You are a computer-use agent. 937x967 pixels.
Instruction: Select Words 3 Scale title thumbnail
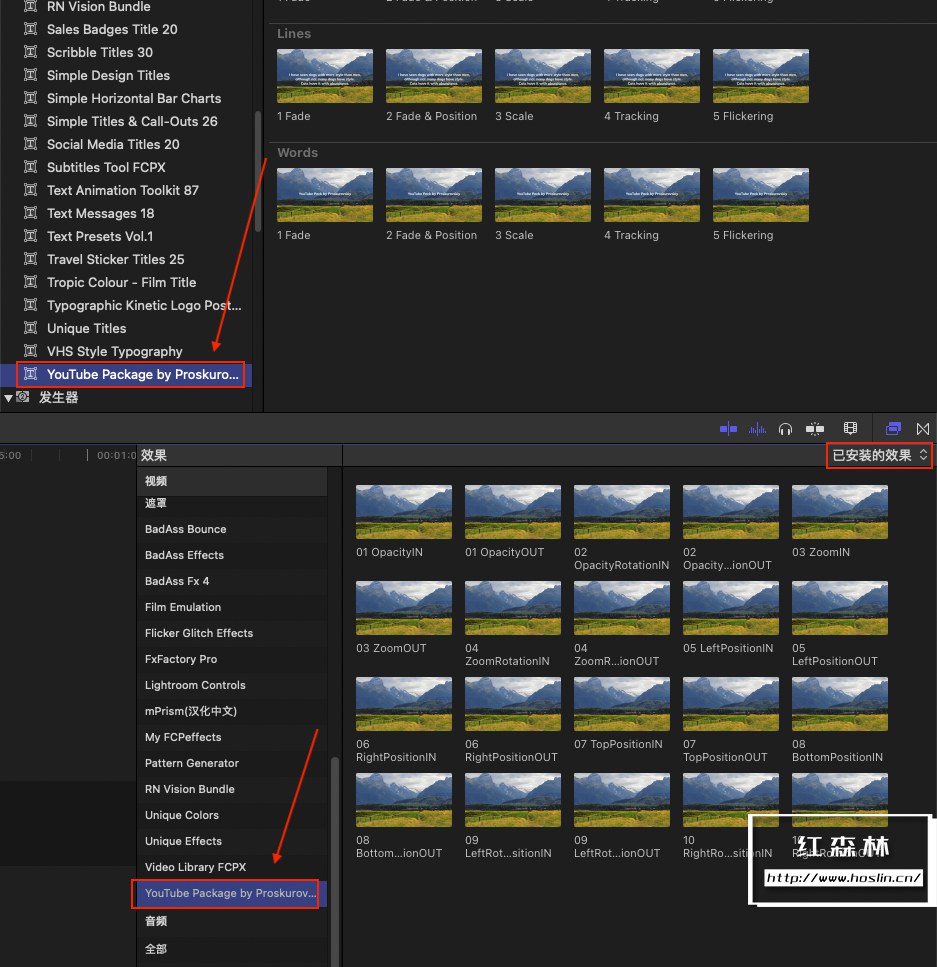tap(542, 195)
